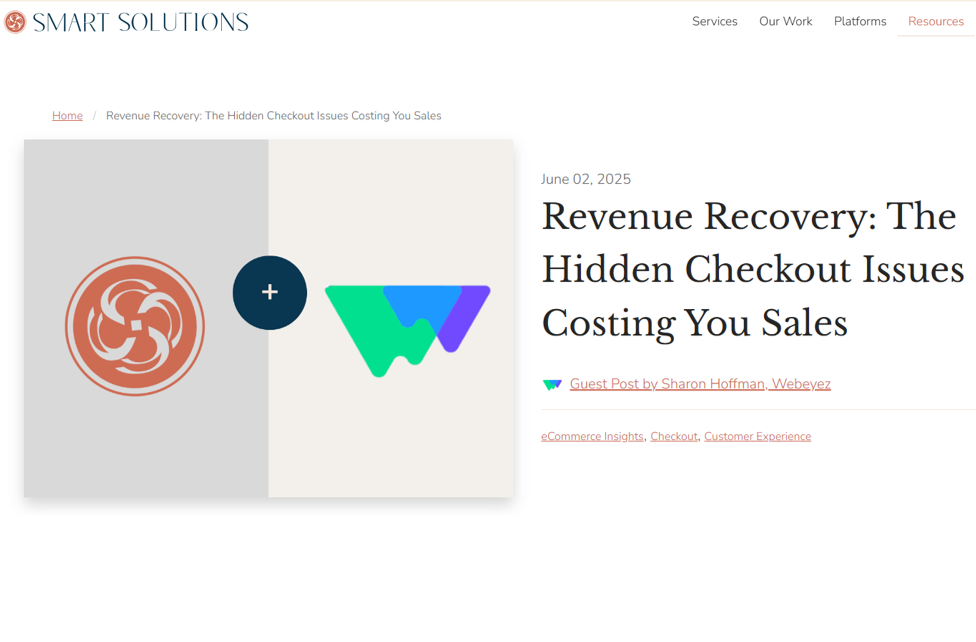
Task: Click the Webeyez icon beside the guest post author
Action: [552, 384]
